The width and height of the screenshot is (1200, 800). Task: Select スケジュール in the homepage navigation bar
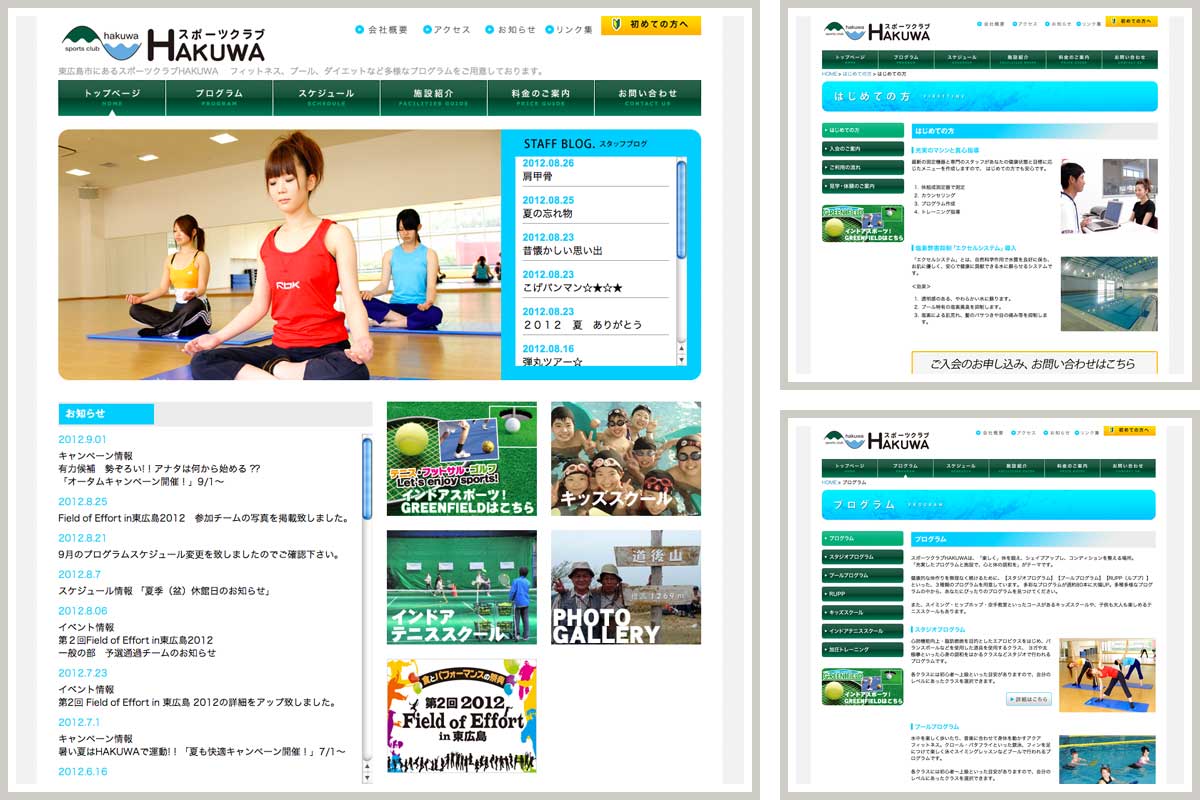coord(326,97)
